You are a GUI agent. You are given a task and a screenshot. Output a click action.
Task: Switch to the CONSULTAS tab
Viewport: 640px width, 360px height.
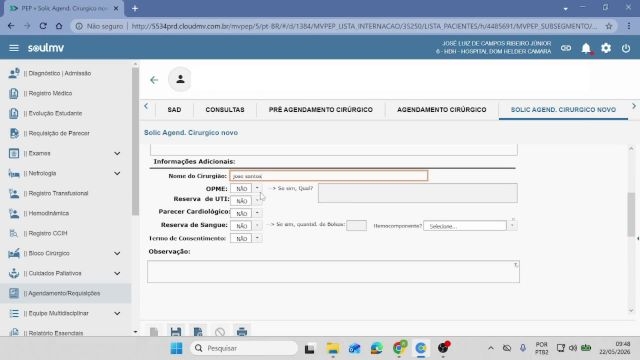(x=225, y=110)
